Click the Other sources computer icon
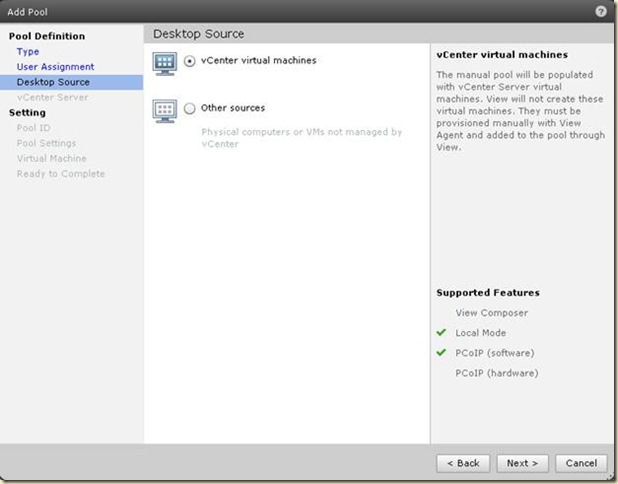The height and width of the screenshot is (484, 618). [165, 109]
